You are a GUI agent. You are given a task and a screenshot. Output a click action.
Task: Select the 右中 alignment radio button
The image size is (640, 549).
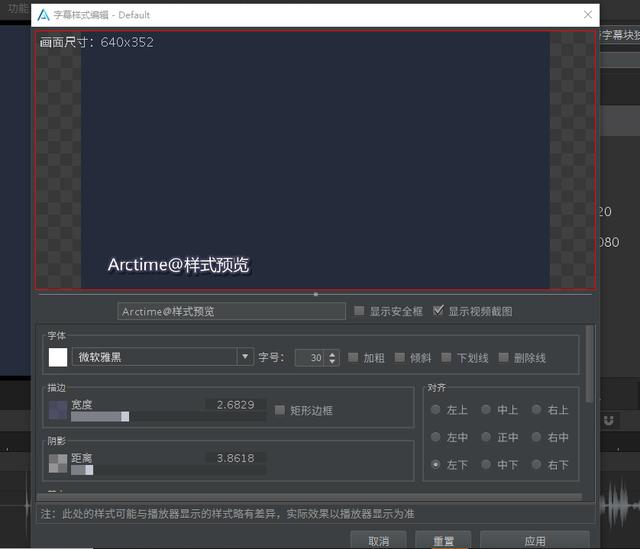point(536,437)
